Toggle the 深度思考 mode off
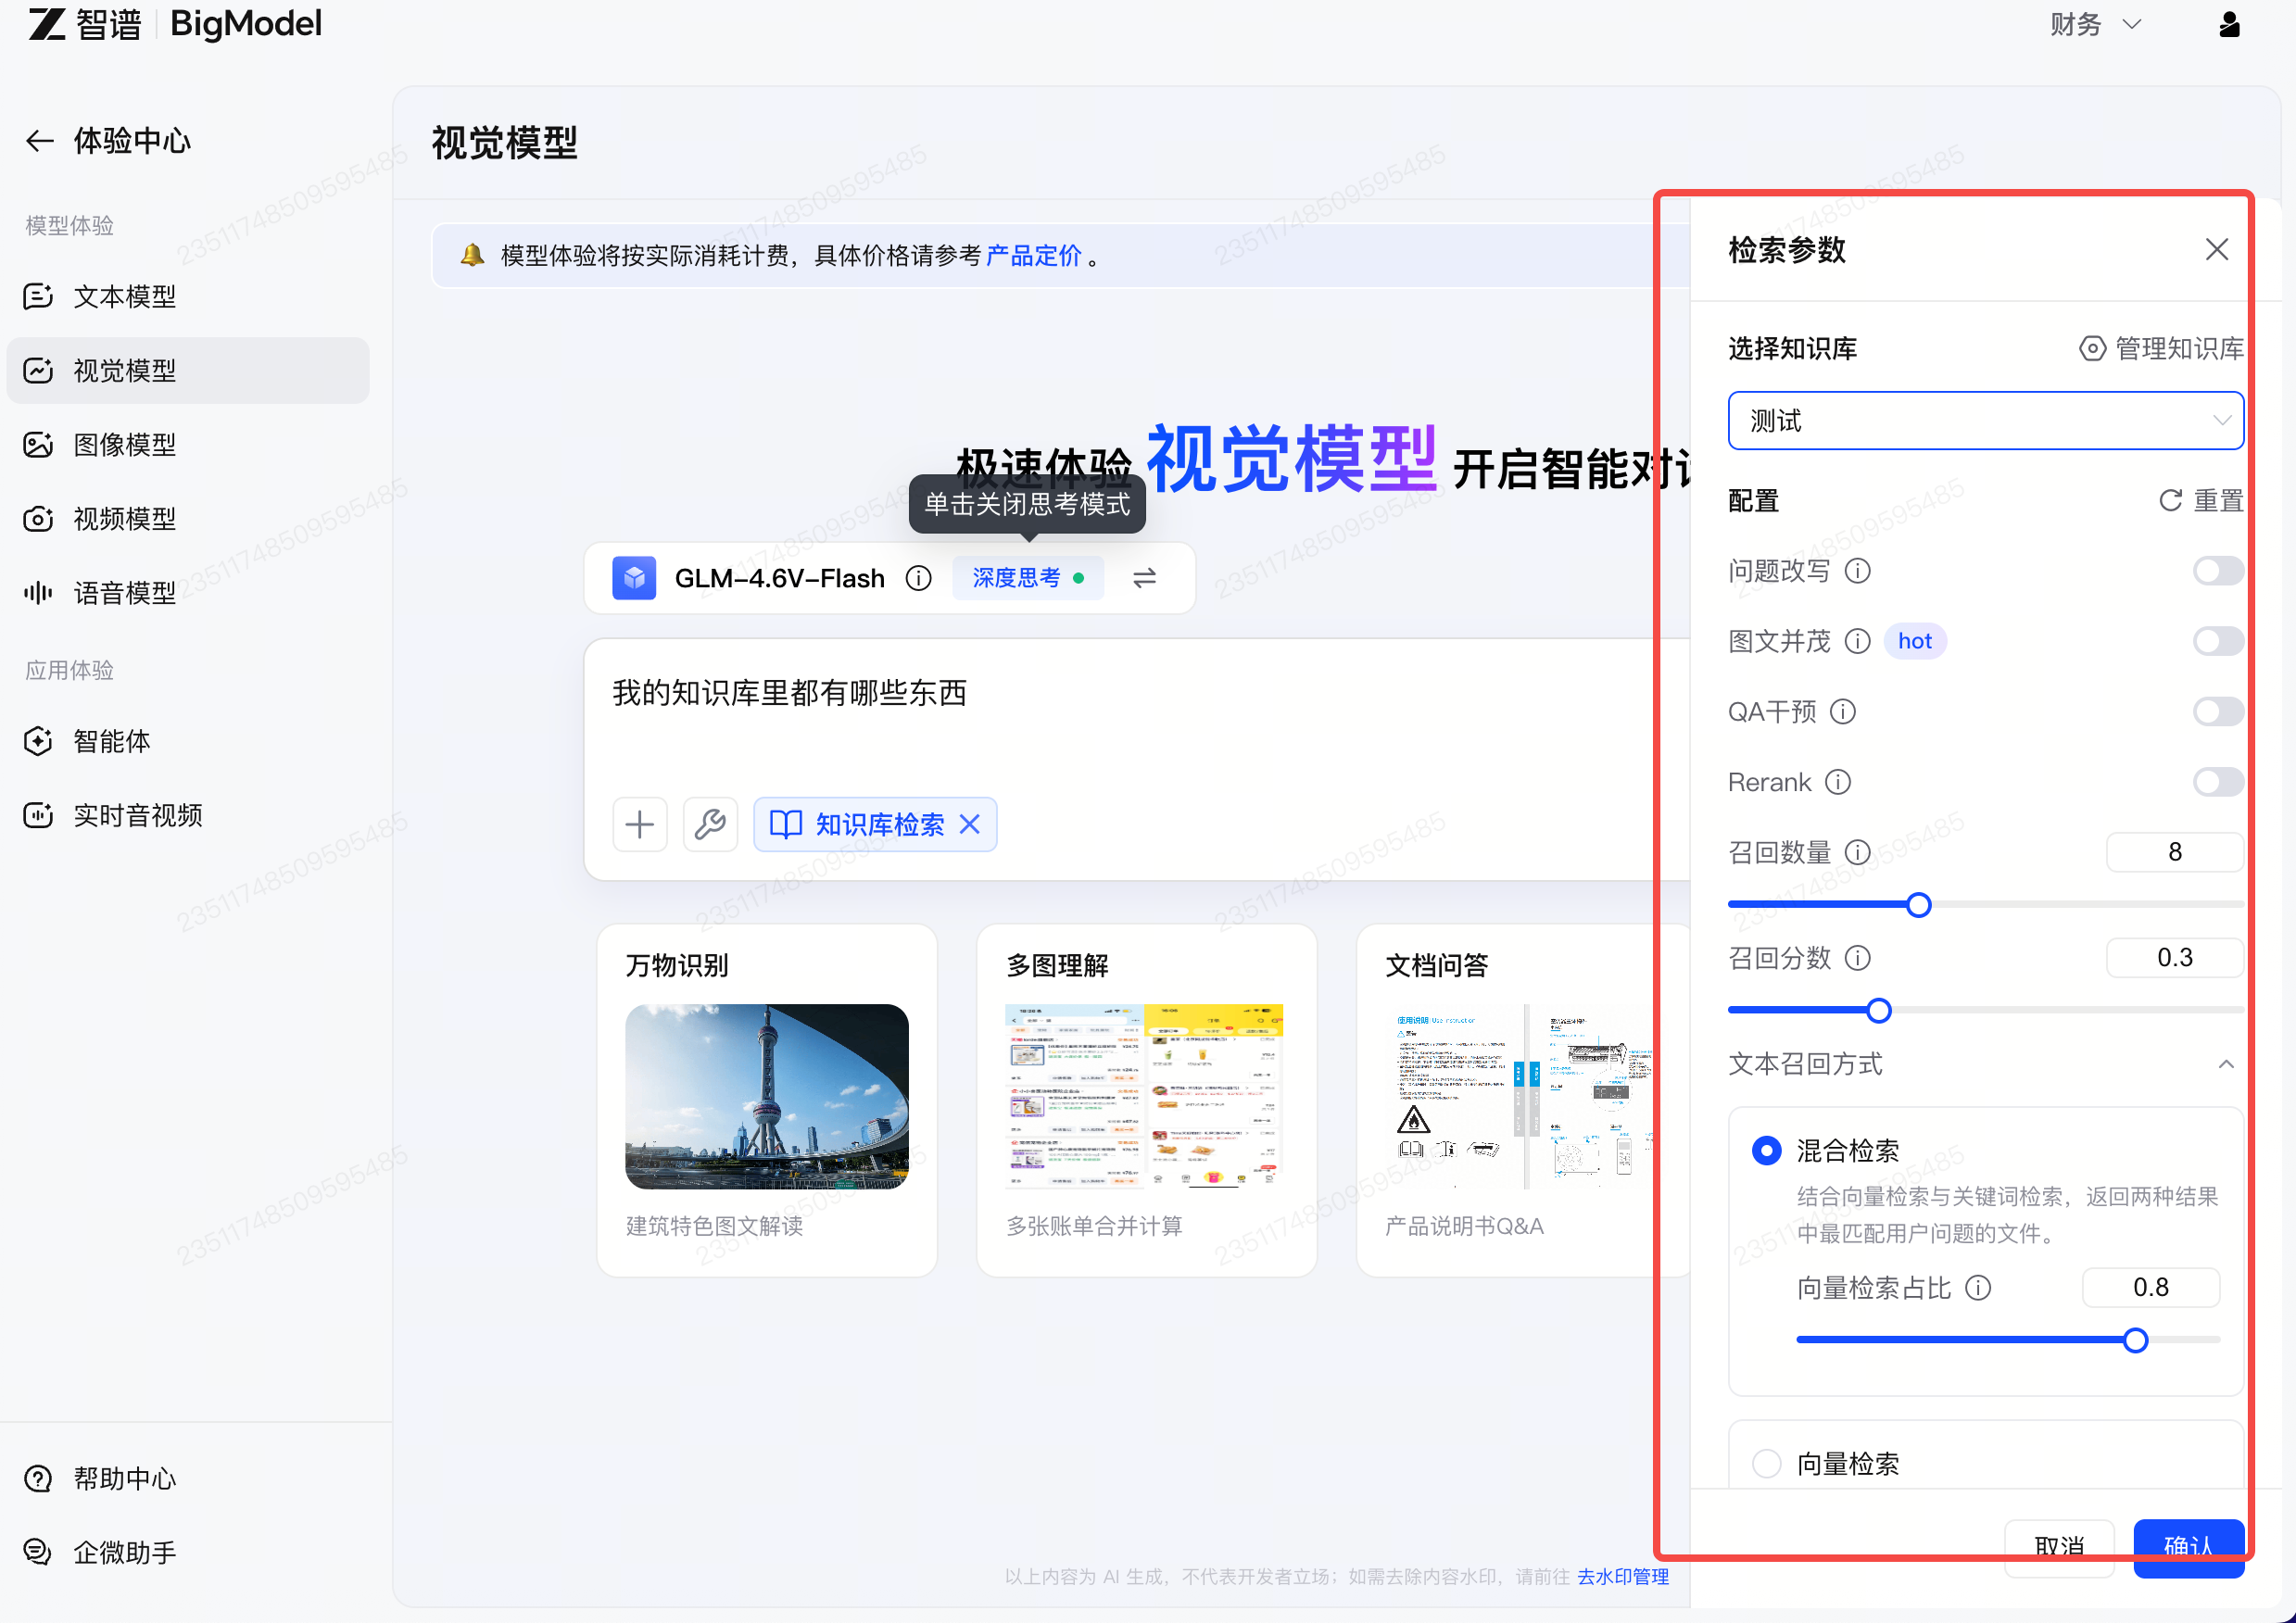The width and height of the screenshot is (2296, 1623). click(1027, 578)
